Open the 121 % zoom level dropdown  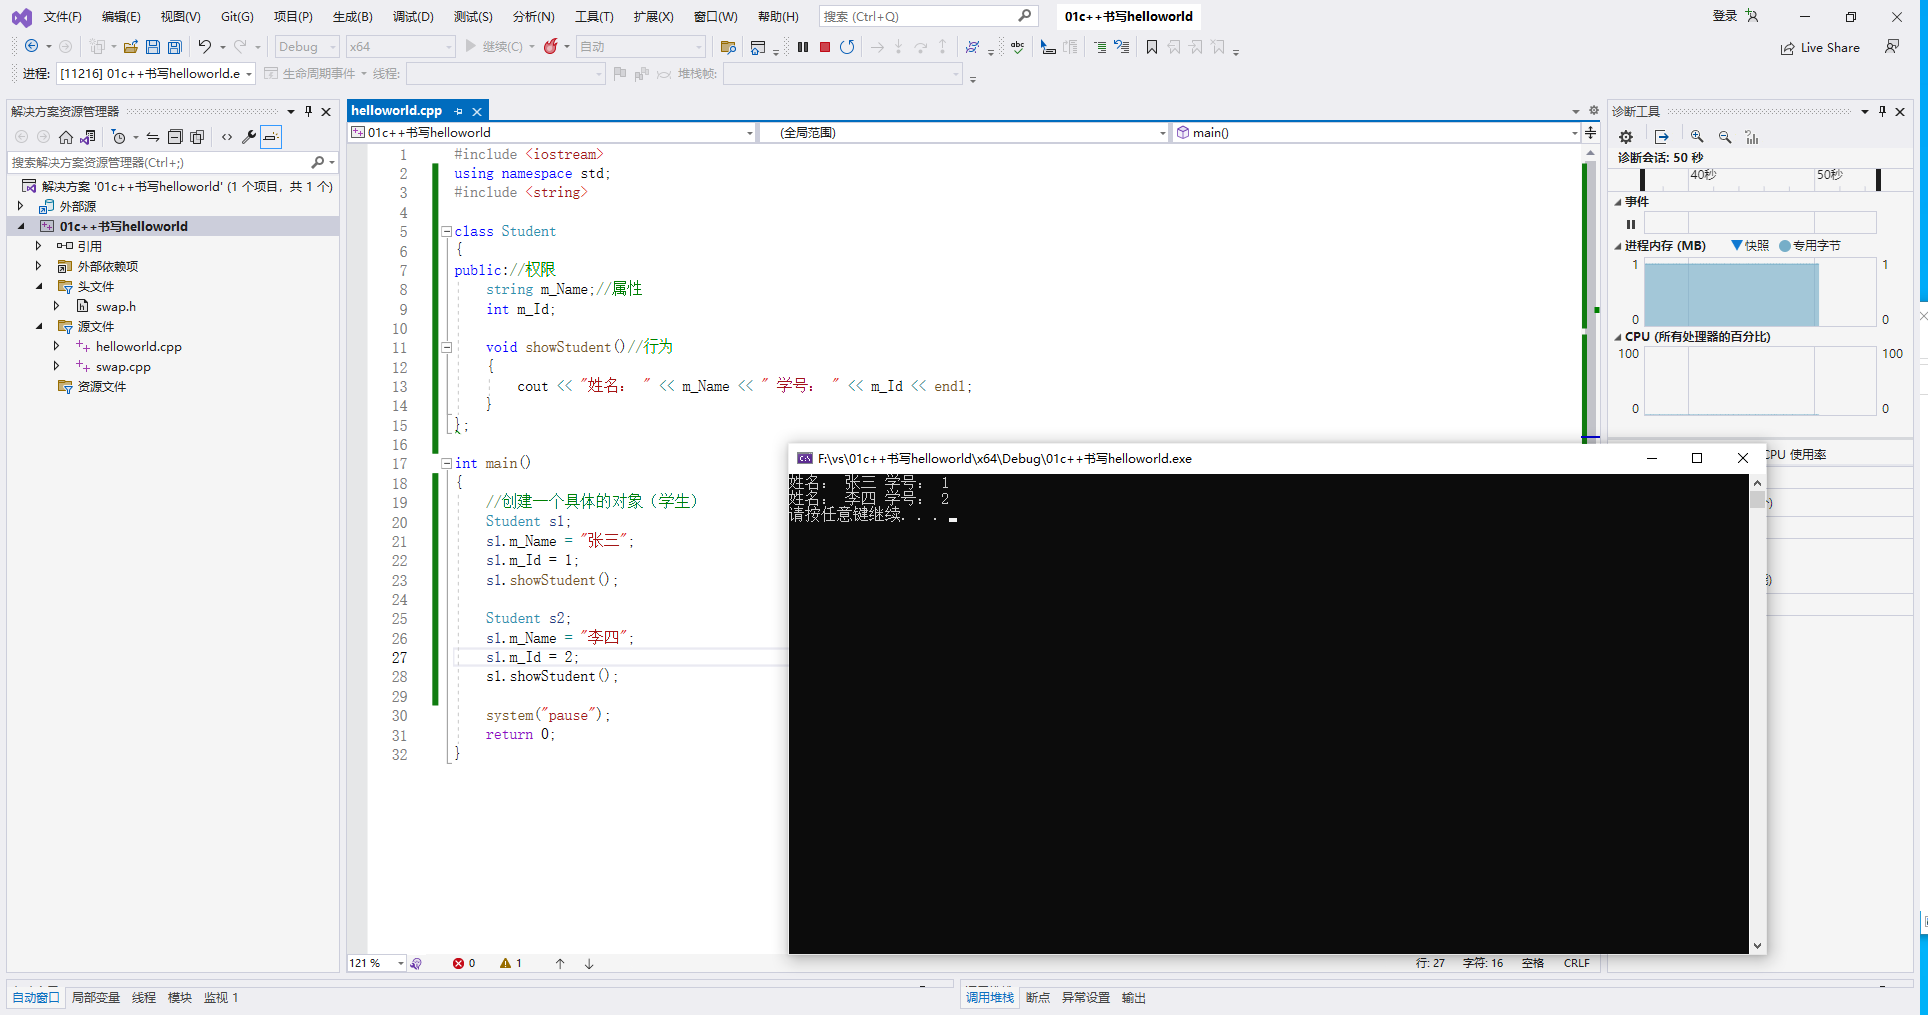pyautogui.click(x=377, y=963)
